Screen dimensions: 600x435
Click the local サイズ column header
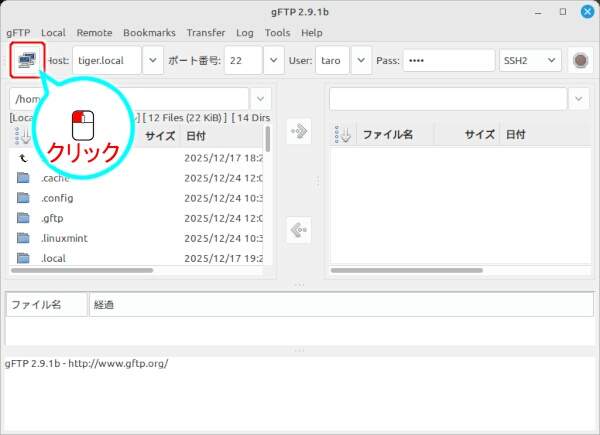pyautogui.click(x=160, y=136)
